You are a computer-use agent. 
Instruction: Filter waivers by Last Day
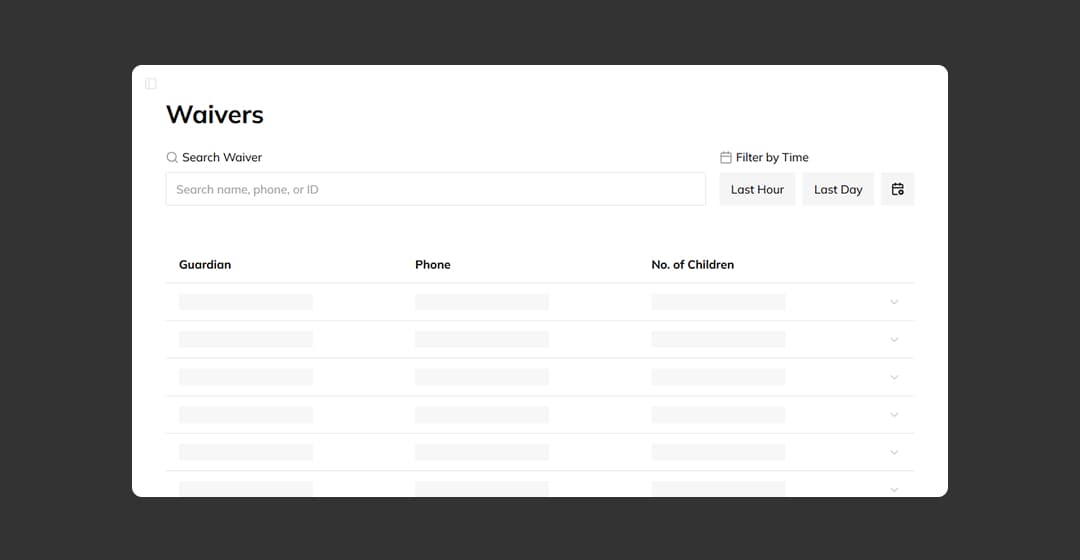[x=838, y=189]
